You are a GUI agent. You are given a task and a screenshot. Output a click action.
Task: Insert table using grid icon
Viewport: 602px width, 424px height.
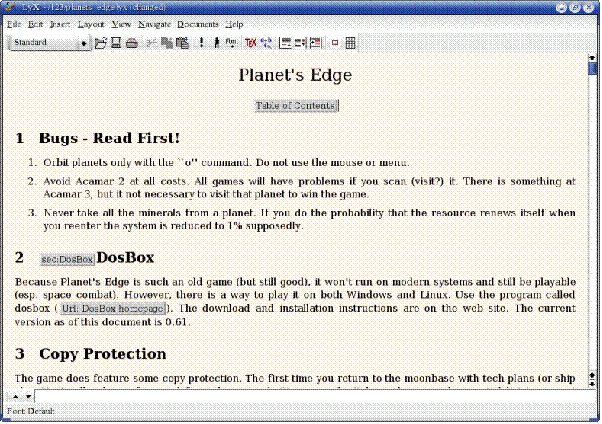(350, 43)
